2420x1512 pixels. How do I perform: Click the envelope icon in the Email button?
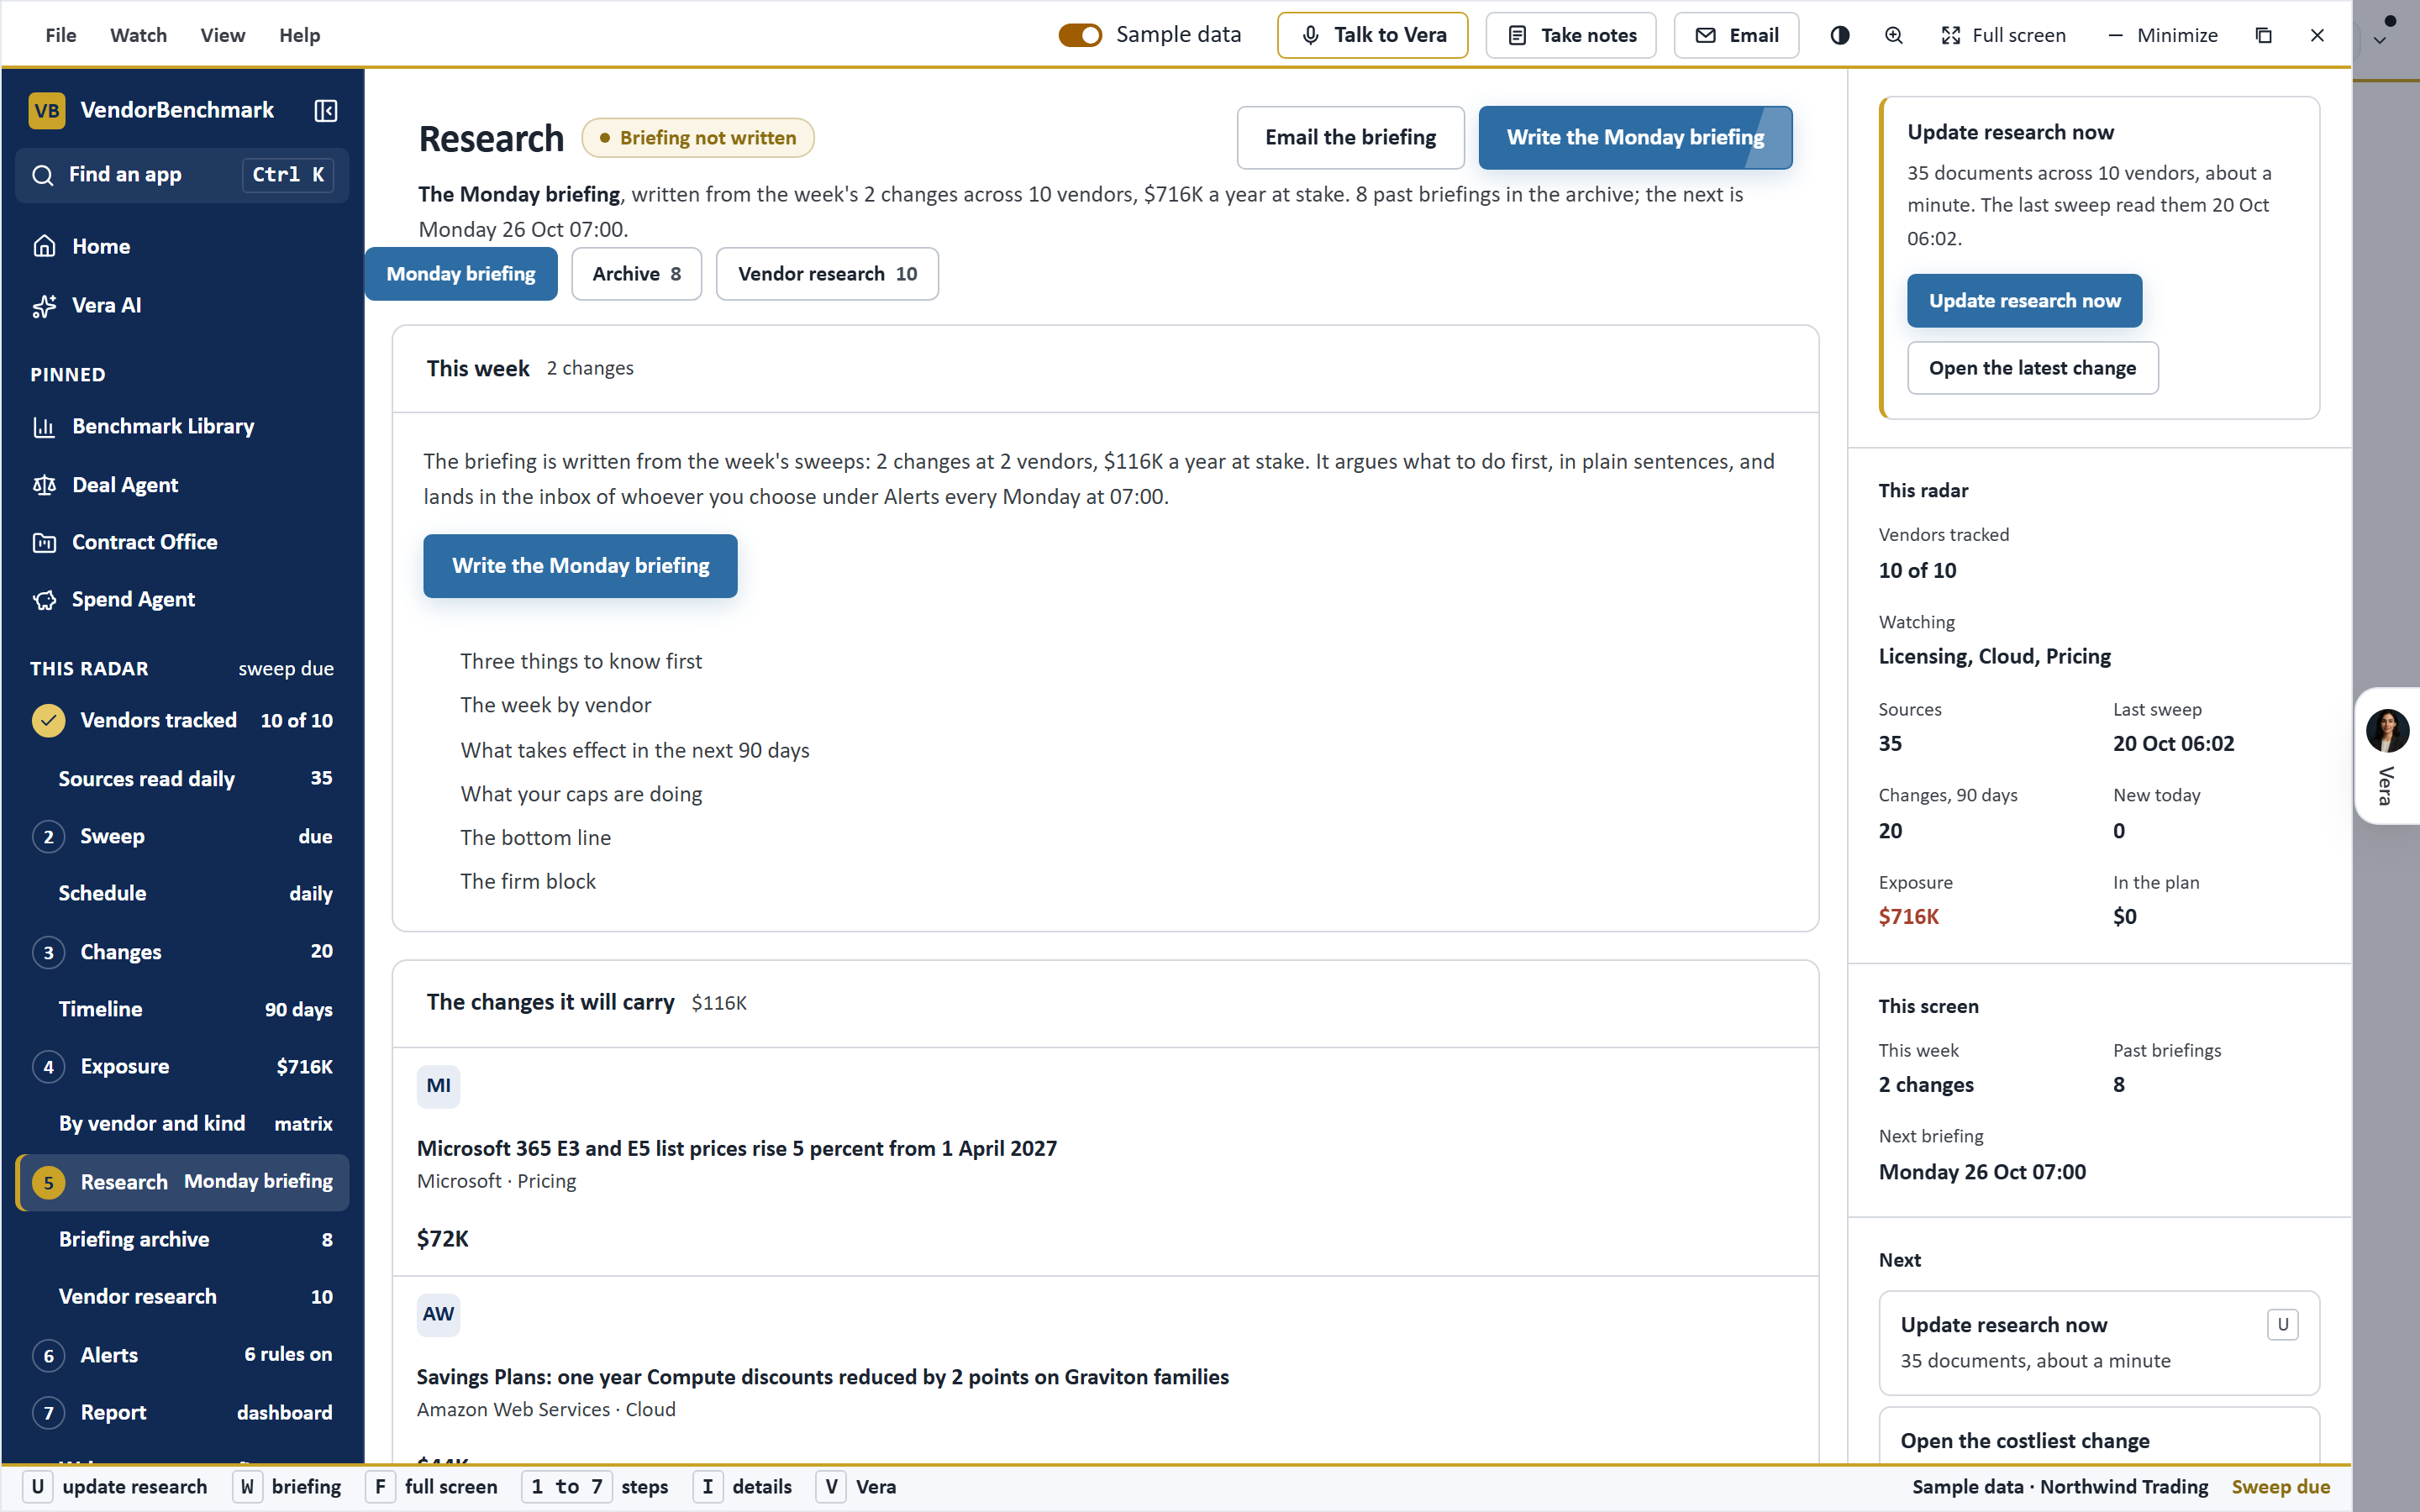click(x=1706, y=35)
